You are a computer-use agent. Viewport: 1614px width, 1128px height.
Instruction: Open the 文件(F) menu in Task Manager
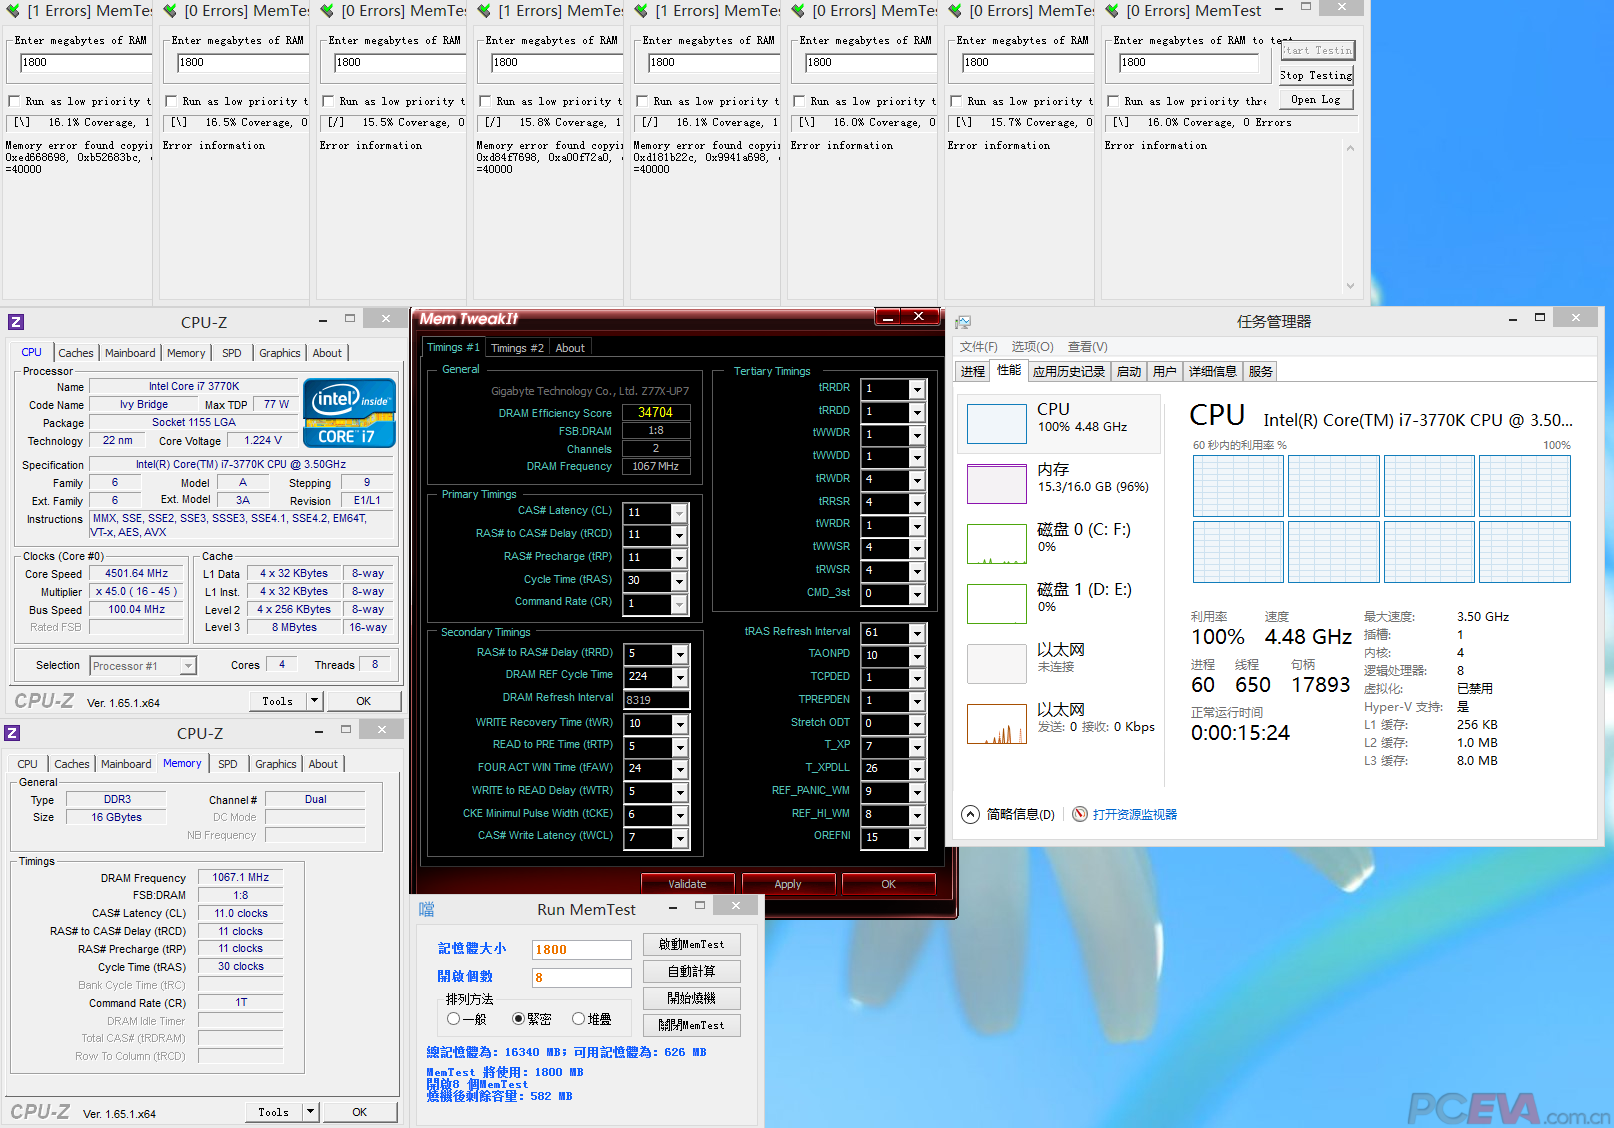[978, 347]
